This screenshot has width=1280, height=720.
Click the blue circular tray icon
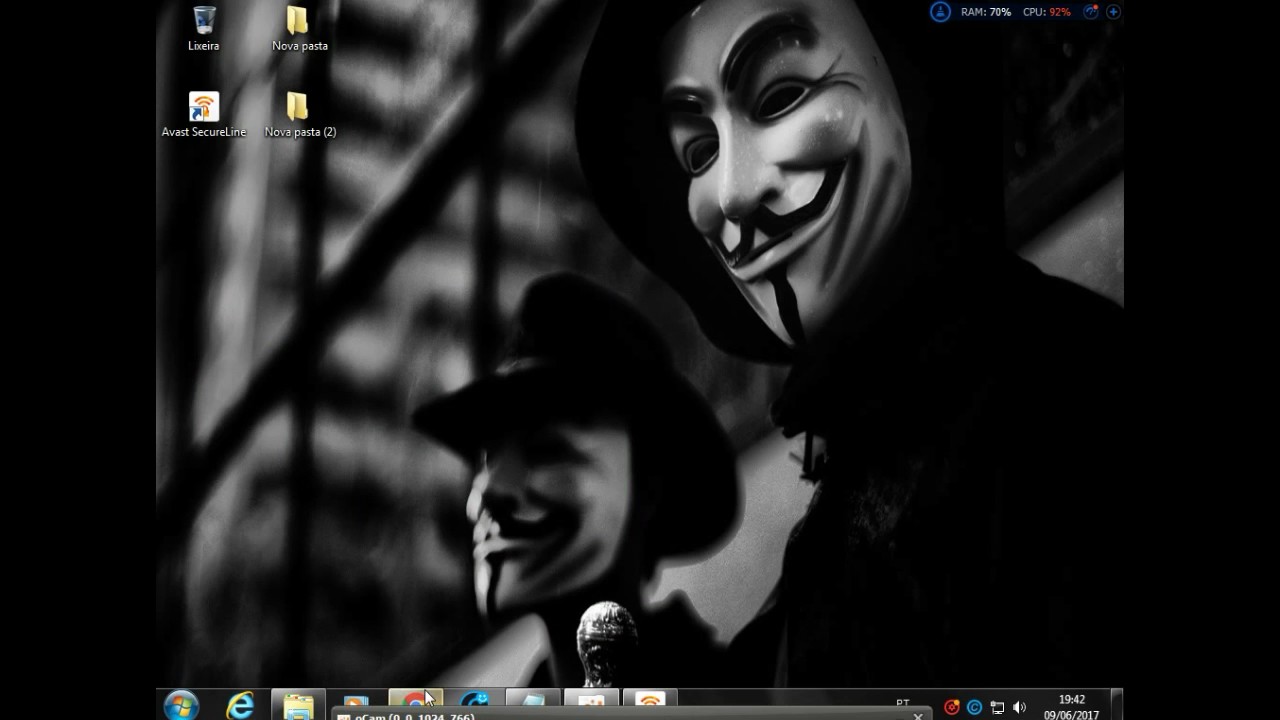coord(974,707)
